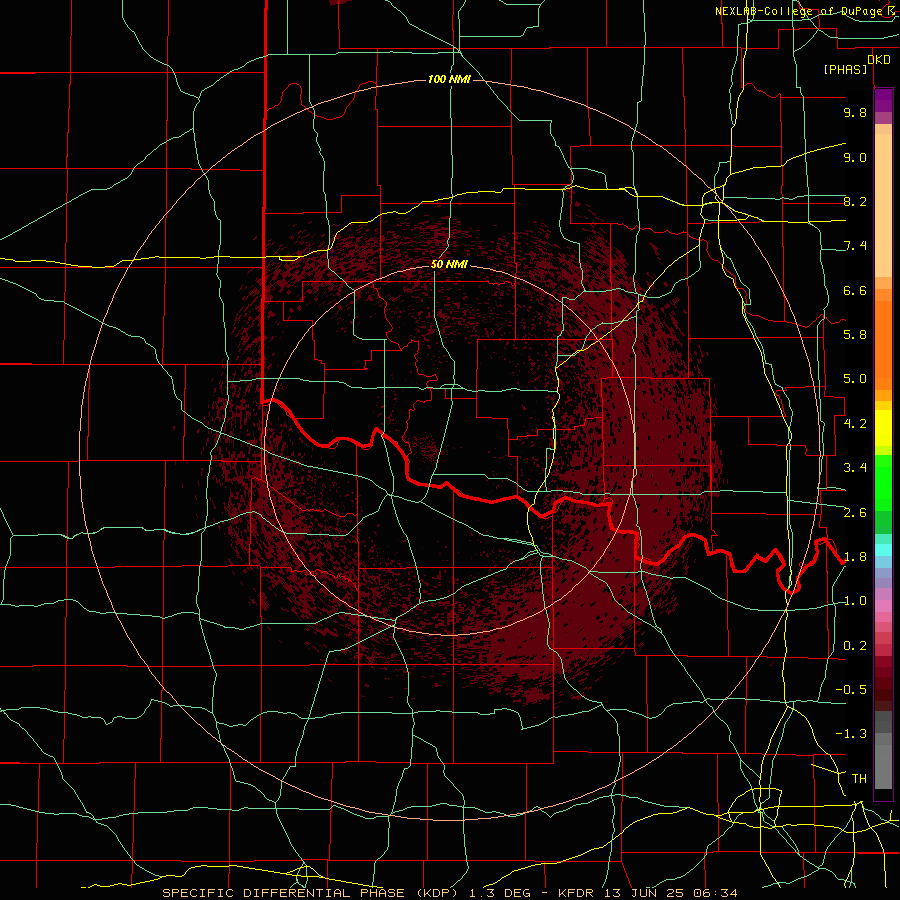Image resolution: width=900 pixels, height=900 pixels.
Task: Click the 3.4 scale value
Action: tap(855, 467)
